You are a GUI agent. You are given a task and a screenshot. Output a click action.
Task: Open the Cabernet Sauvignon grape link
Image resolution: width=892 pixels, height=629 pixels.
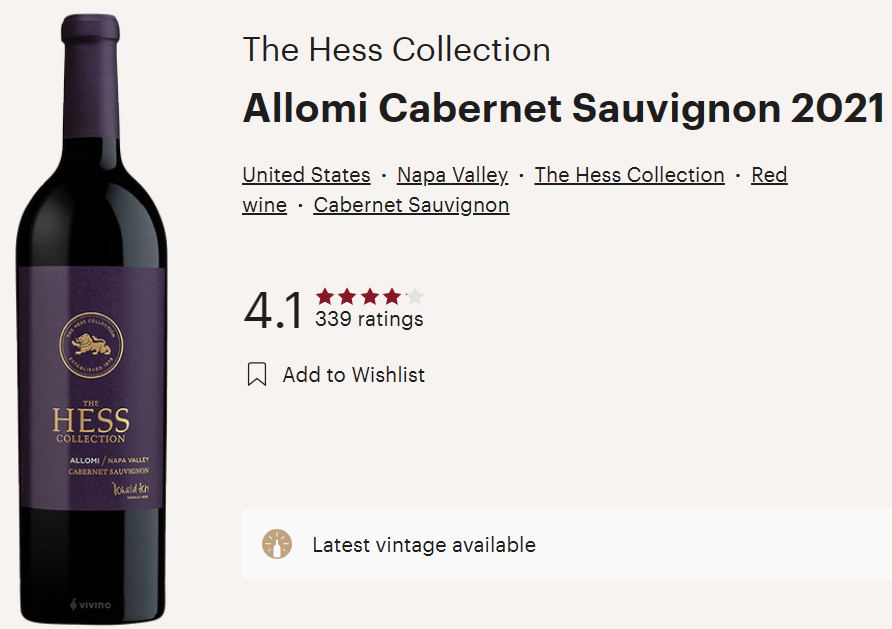[411, 205]
